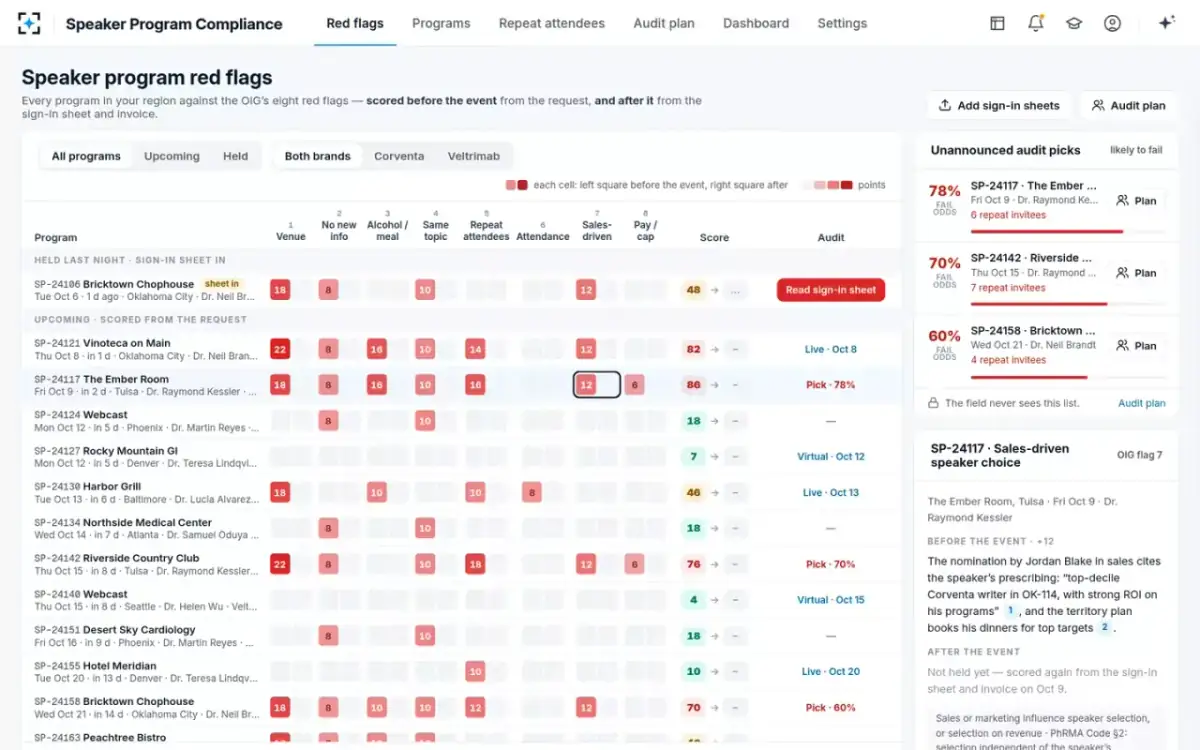Open the Audit plan link below audit picks
The width and height of the screenshot is (1200, 750).
click(1142, 403)
